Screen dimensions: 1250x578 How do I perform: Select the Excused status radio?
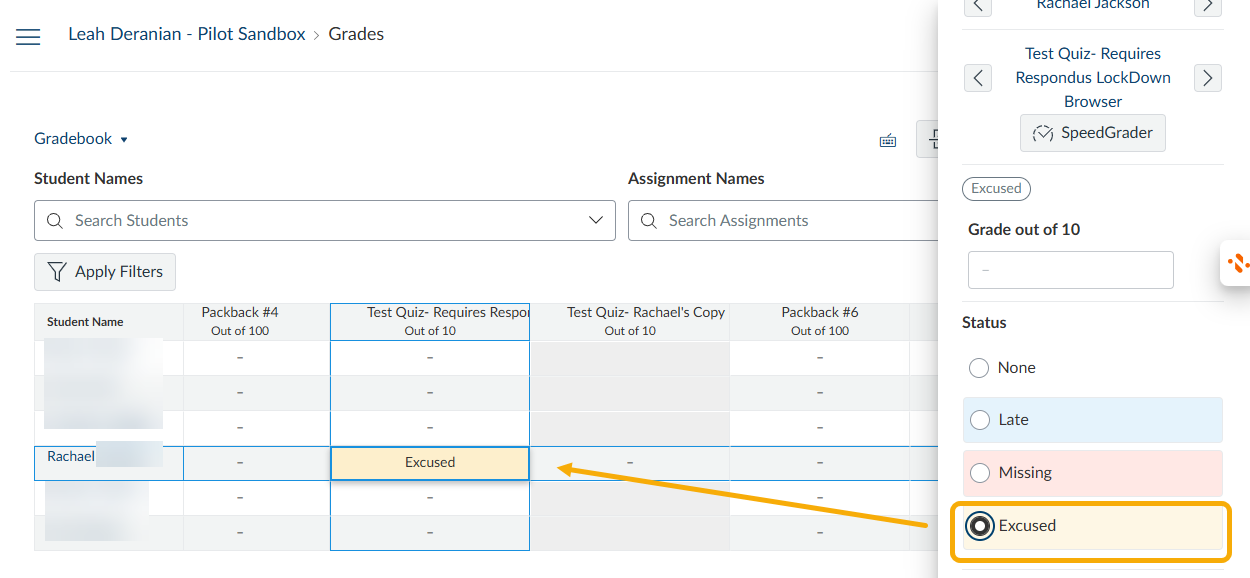(980, 525)
